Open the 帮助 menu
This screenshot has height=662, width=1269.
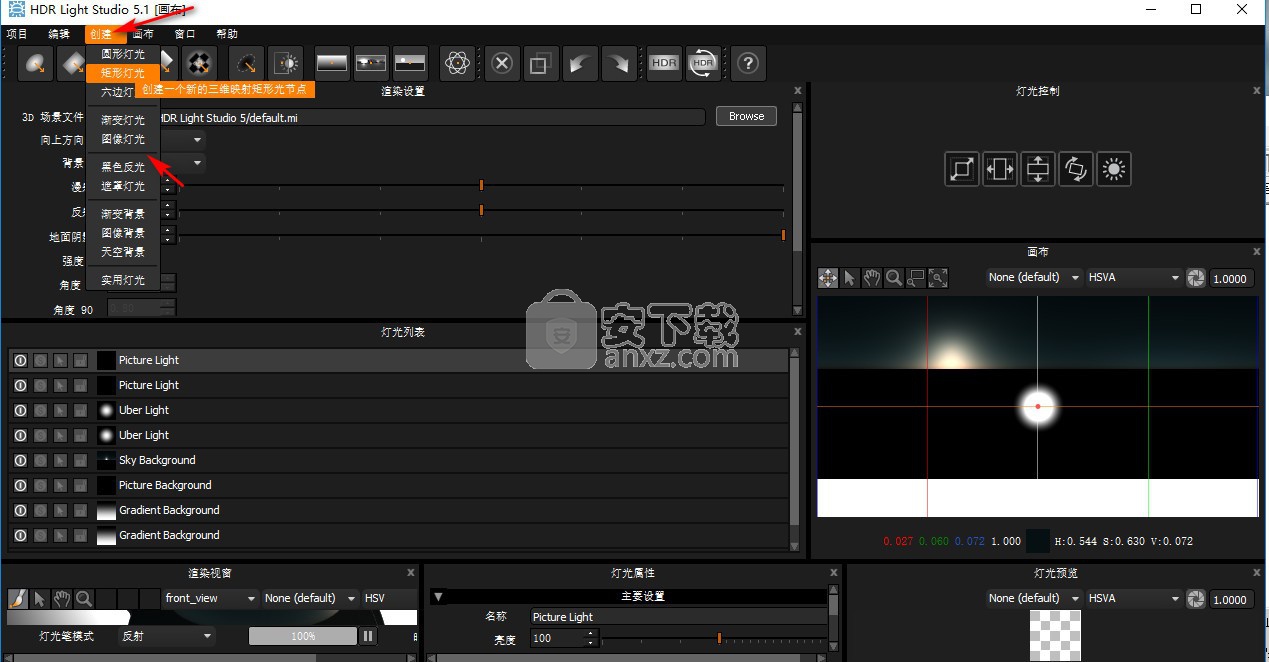[227, 34]
